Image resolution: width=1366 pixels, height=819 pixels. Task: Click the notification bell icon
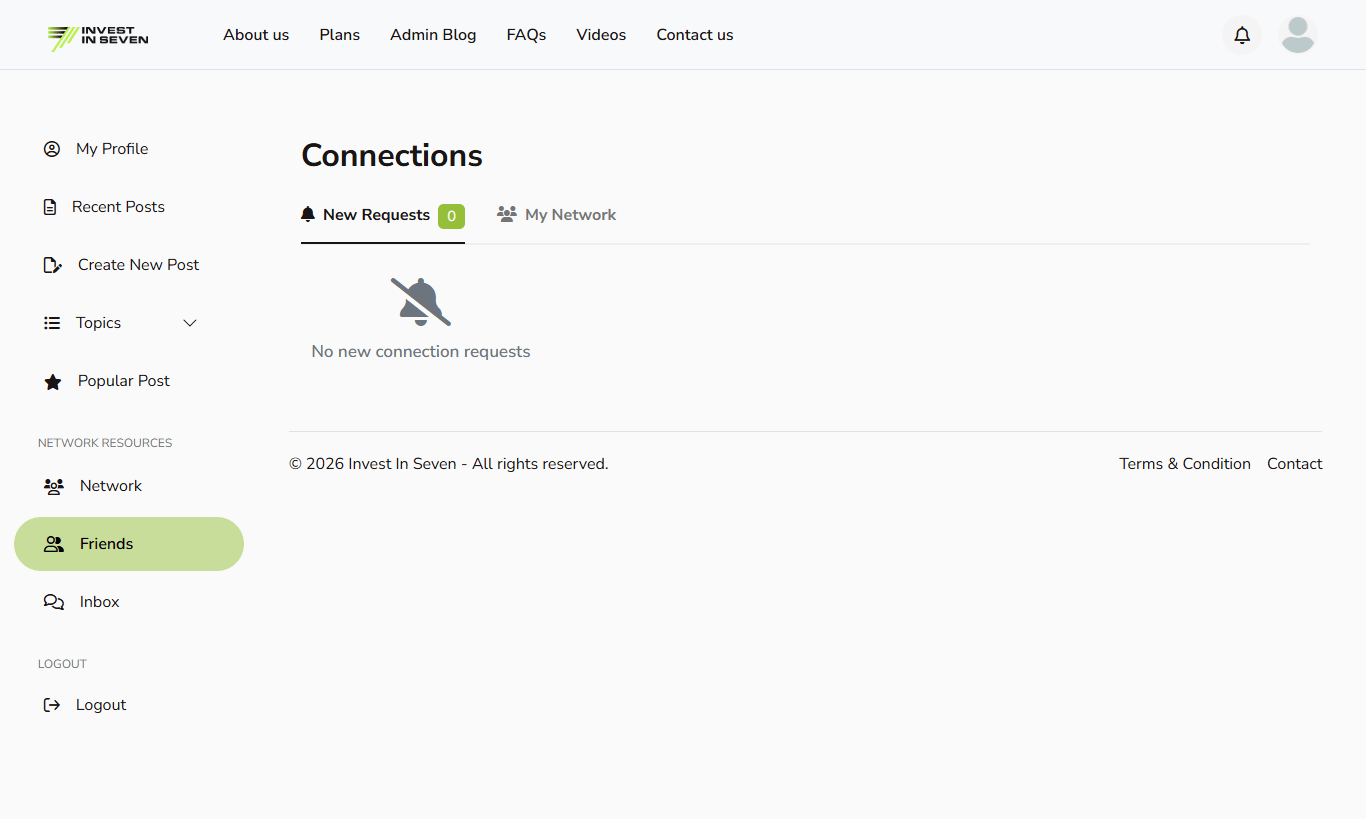click(x=1241, y=35)
